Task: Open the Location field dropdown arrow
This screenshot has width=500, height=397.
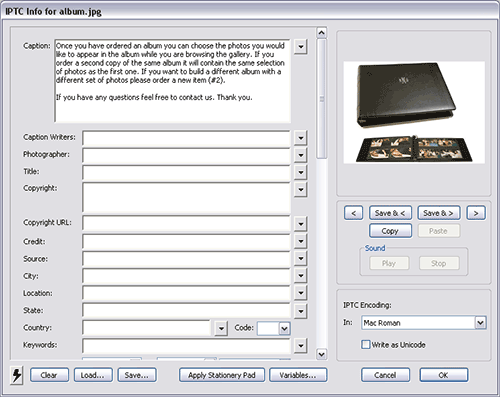Action: point(301,293)
